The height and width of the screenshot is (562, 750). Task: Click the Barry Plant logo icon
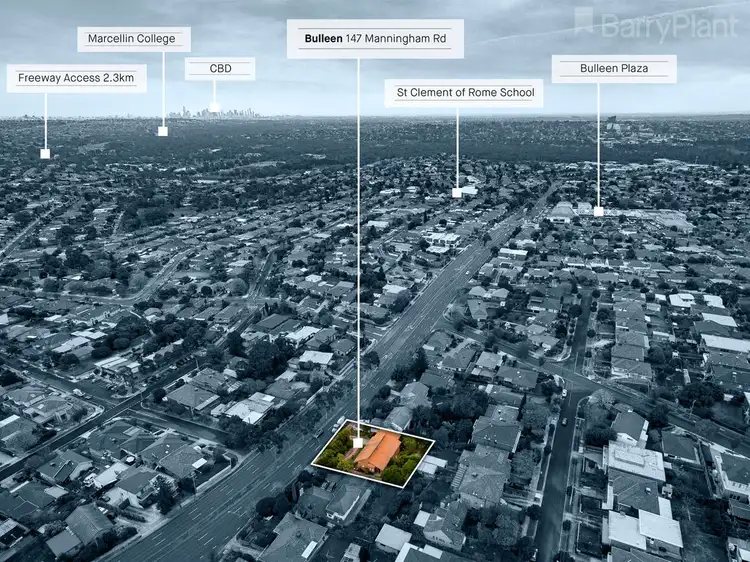click(x=585, y=22)
